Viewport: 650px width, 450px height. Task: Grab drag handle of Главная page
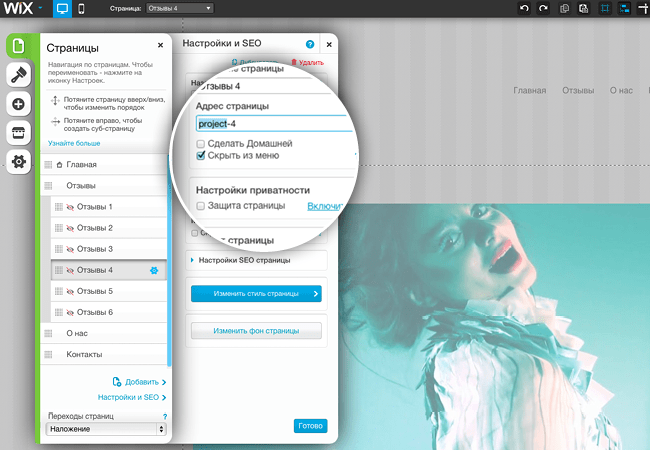pyautogui.click(x=48, y=165)
